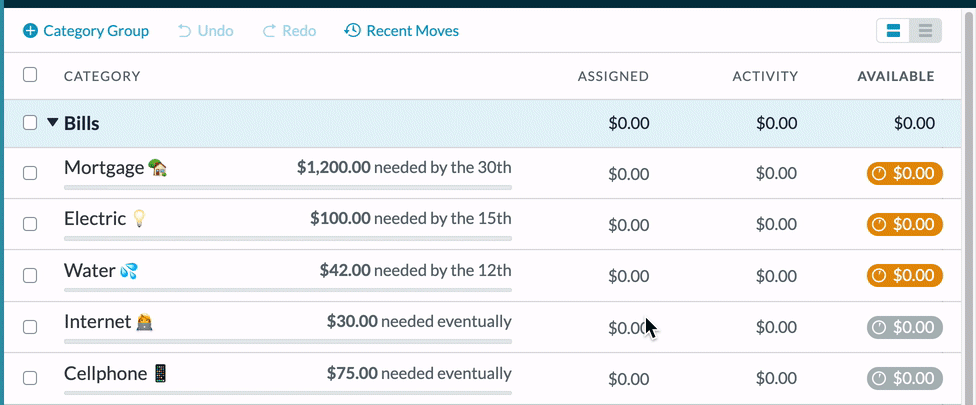Select the Water category checkbox
Image resolution: width=976 pixels, height=405 pixels.
coord(30,276)
